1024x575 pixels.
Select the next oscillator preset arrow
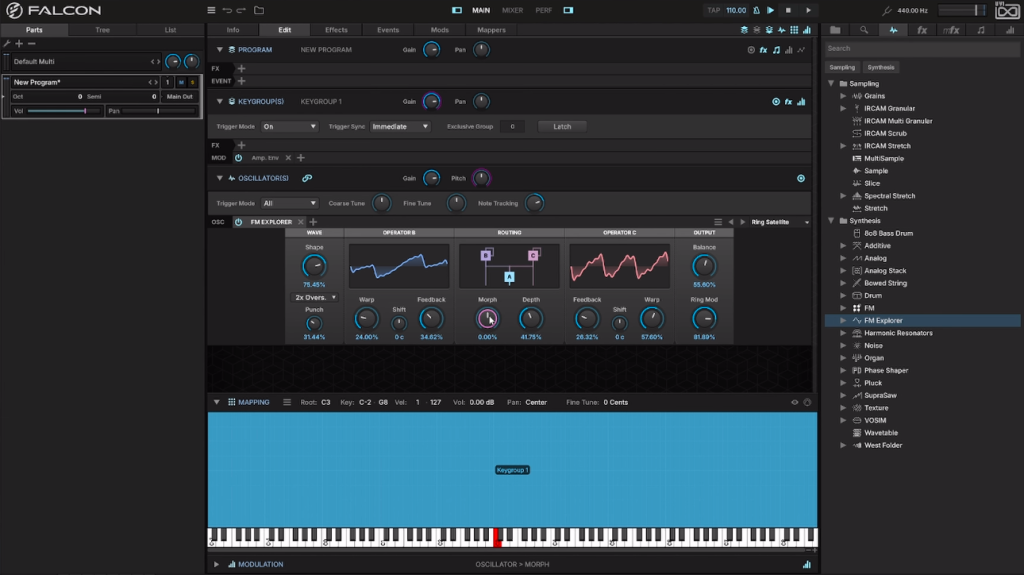743,222
